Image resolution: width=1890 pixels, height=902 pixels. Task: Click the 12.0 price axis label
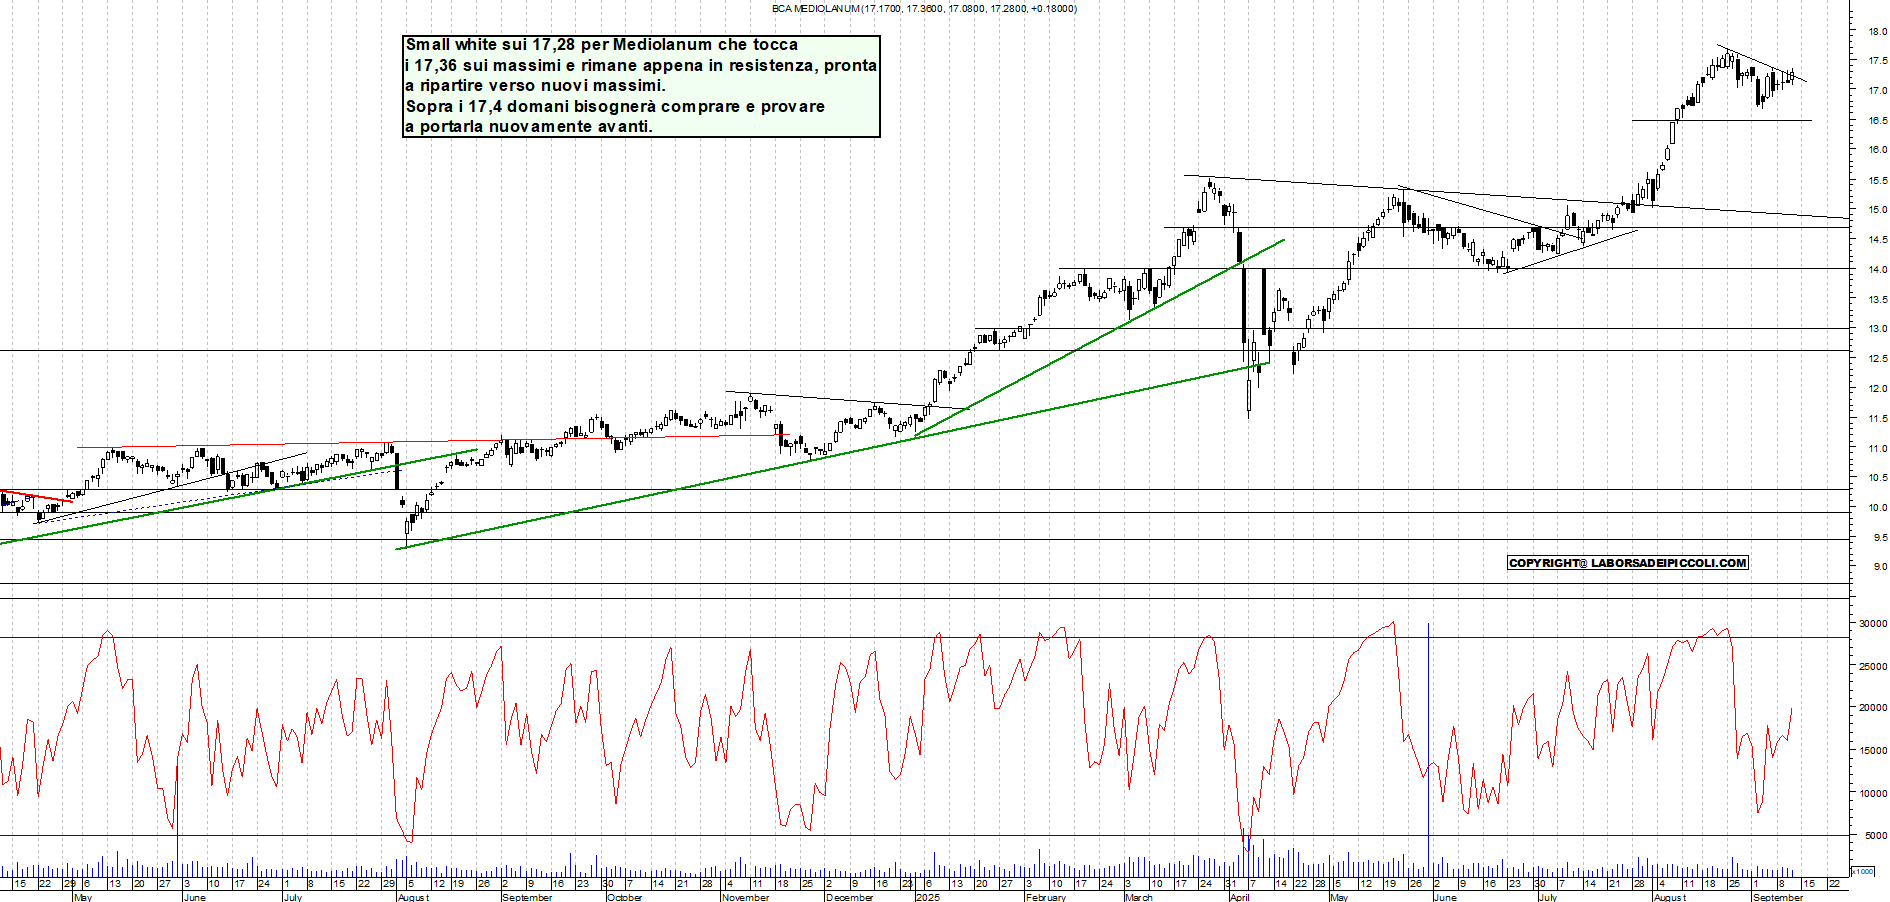(1877, 389)
